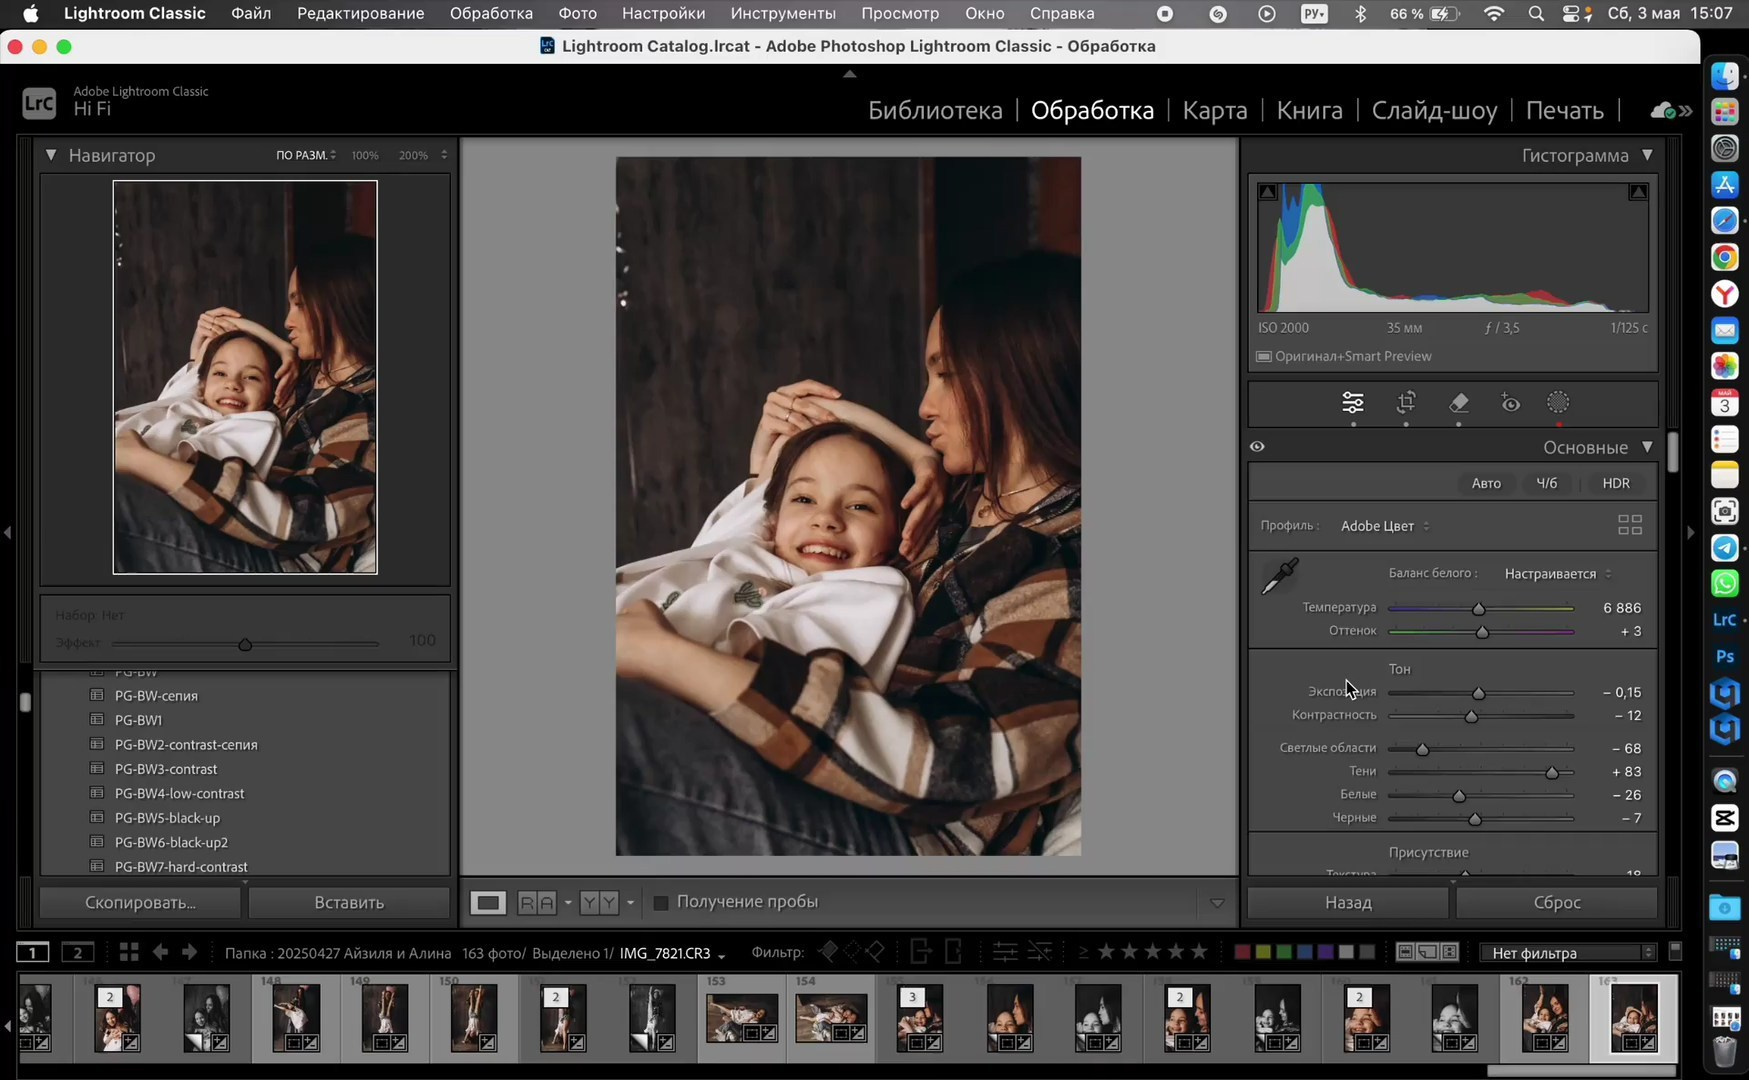The image size is (1749, 1080).
Task: Enable the 'Получение пробы' checkbox
Action: pos(661,903)
